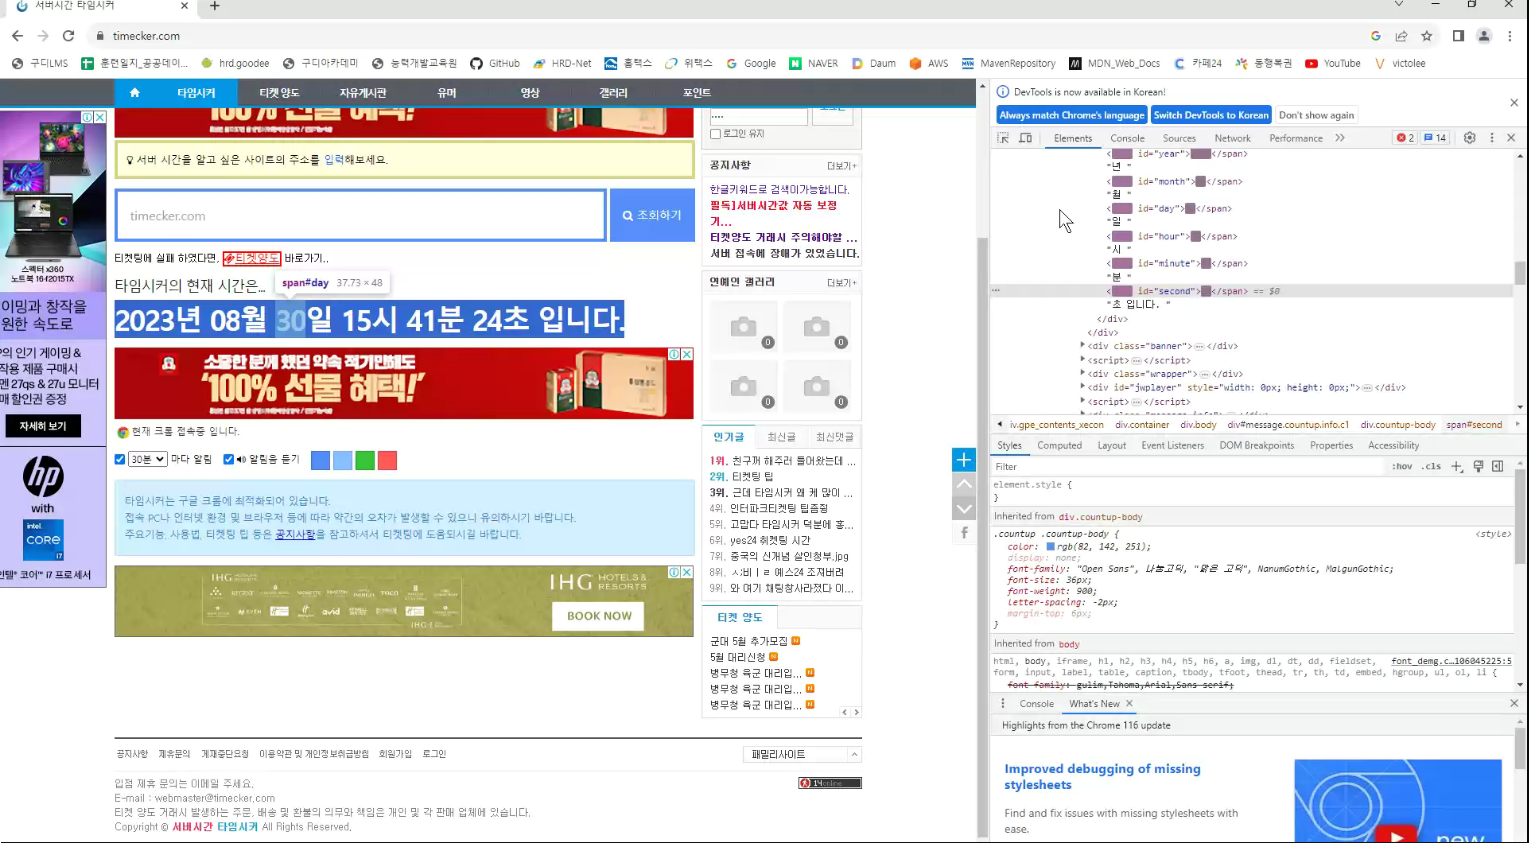Click the floating down arrow button

(964, 508)
